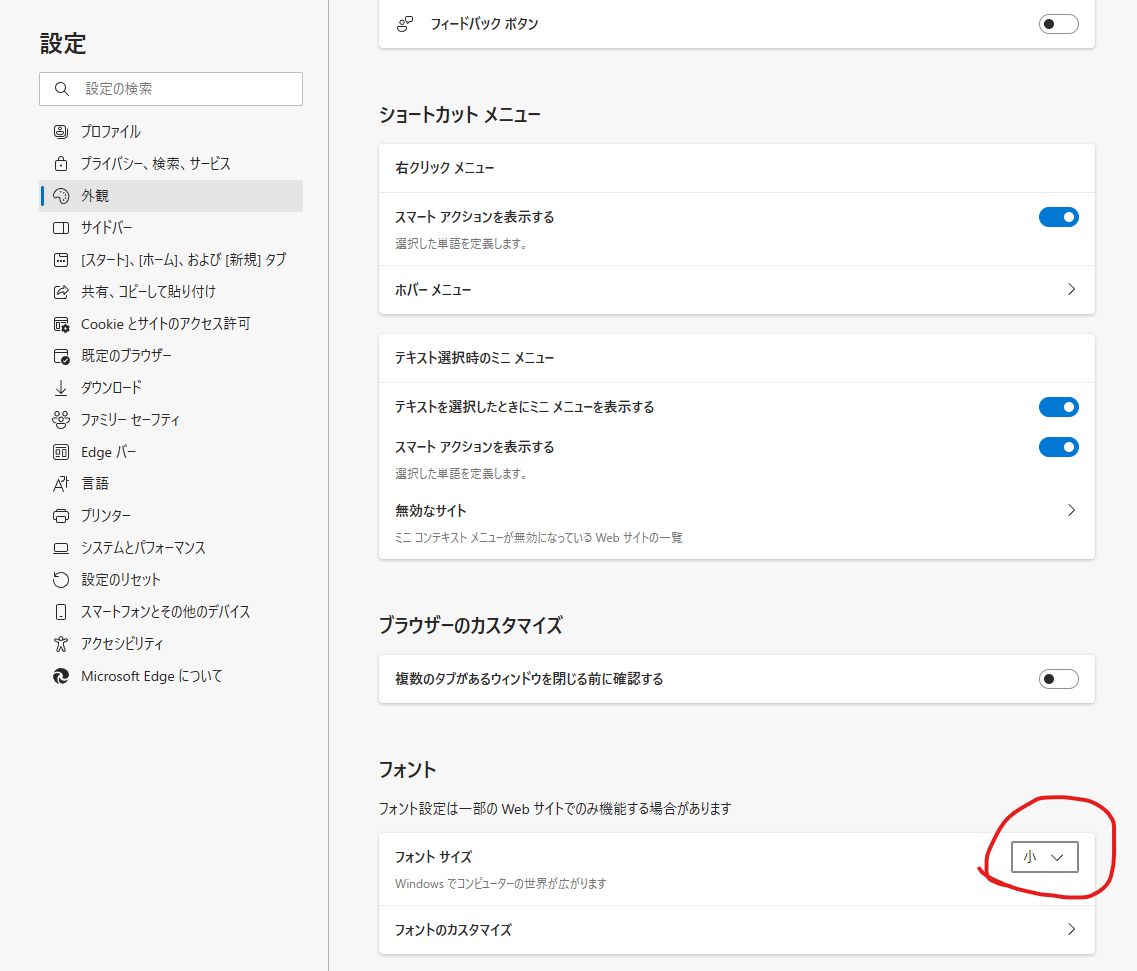Click the 右クリック メニュー header text
Screen dimensions: 1137x971
(445, 168)
